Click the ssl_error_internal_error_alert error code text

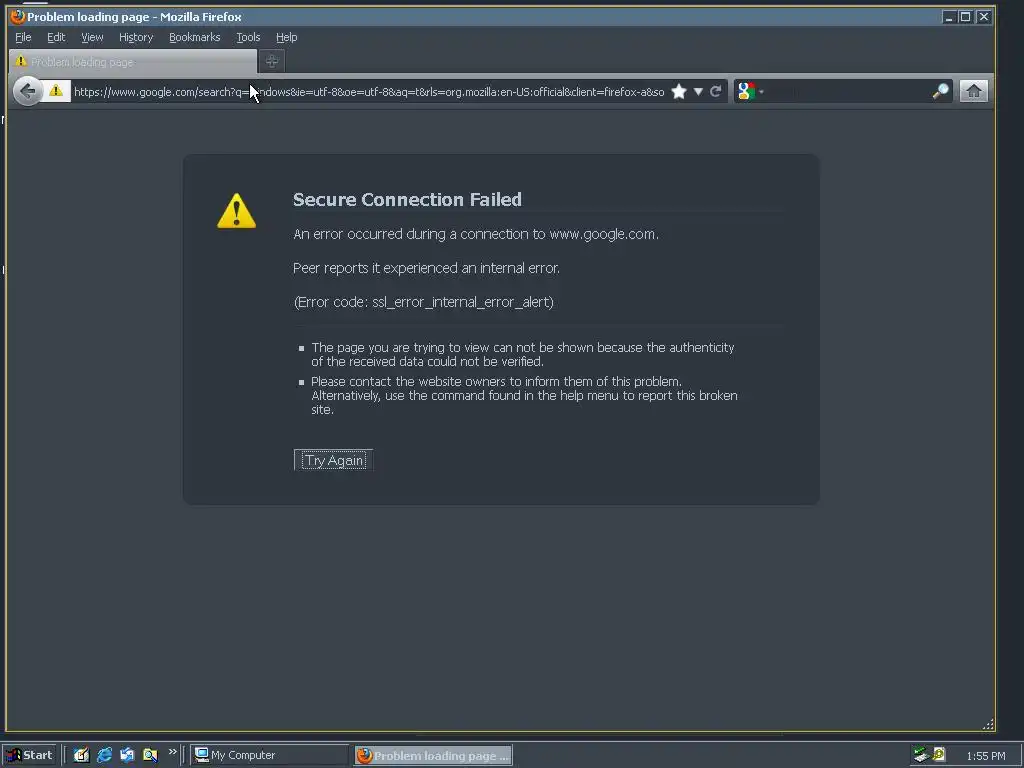(462, 302)
